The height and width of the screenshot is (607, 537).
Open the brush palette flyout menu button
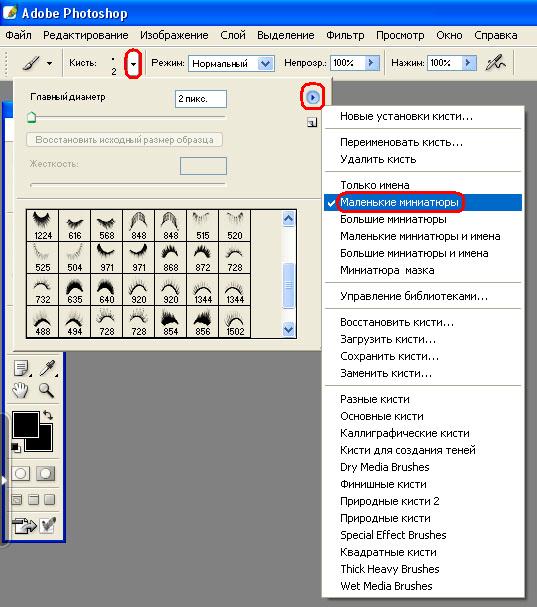click(312, 97)
